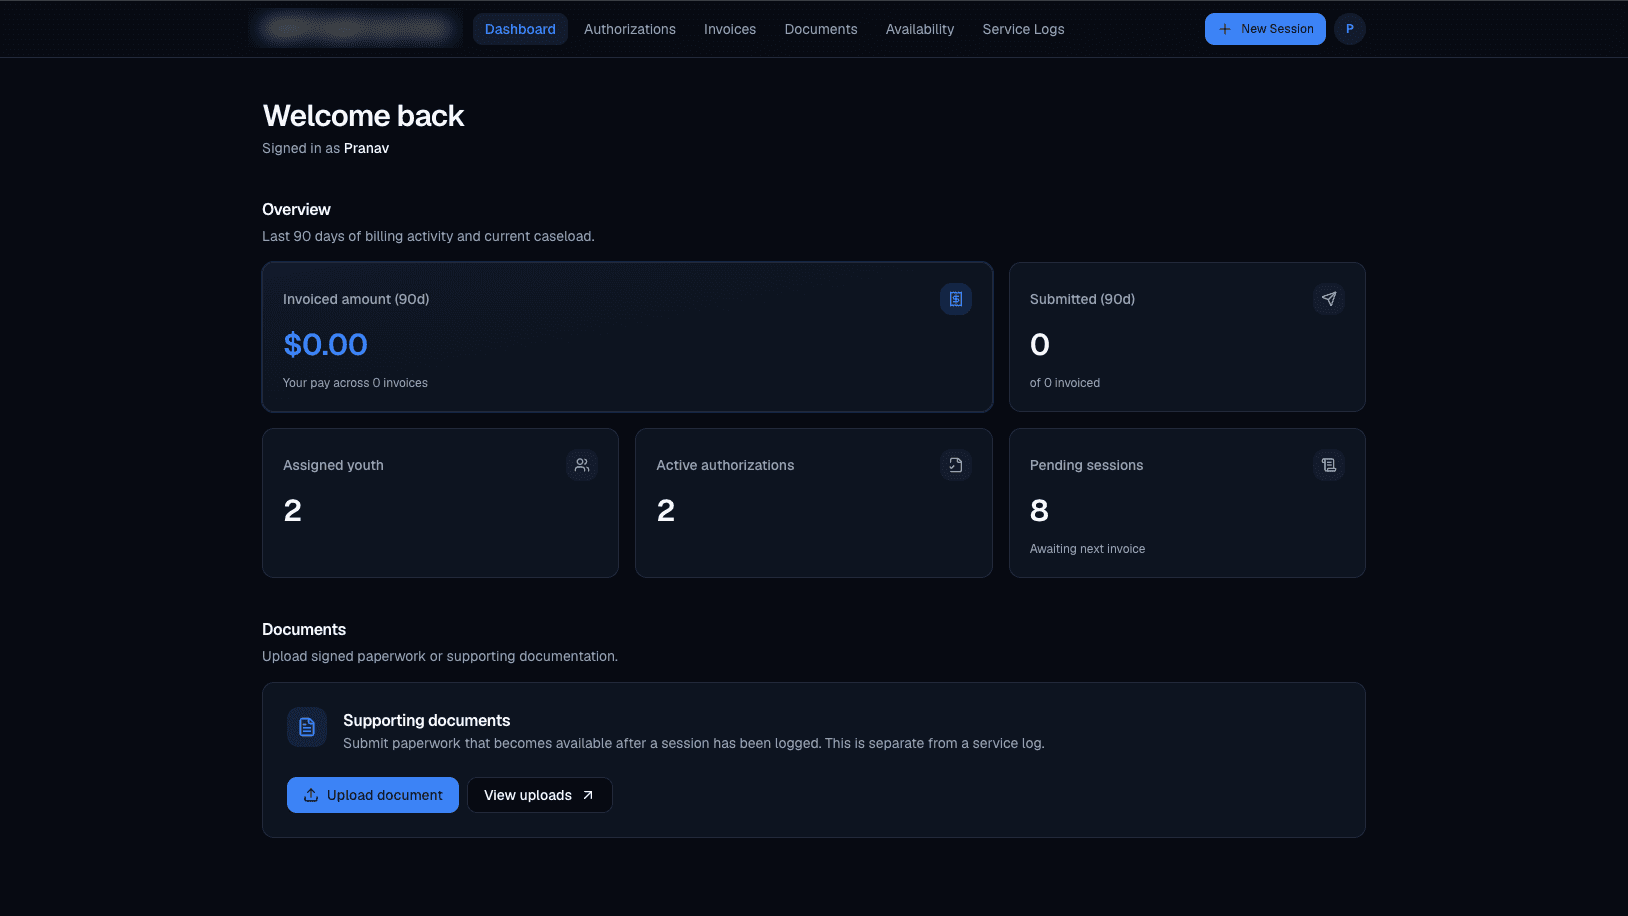Viewport: 1628px width, 916px height.
Task: Switch to Documents in the top nav
Action: pos(821,29)
